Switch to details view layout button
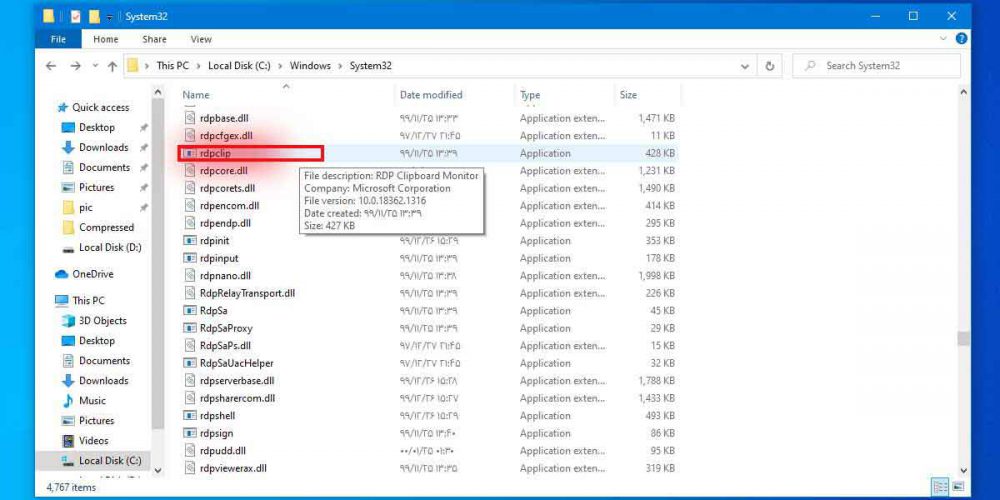The image size is (1000, 500). click(940, 487)
